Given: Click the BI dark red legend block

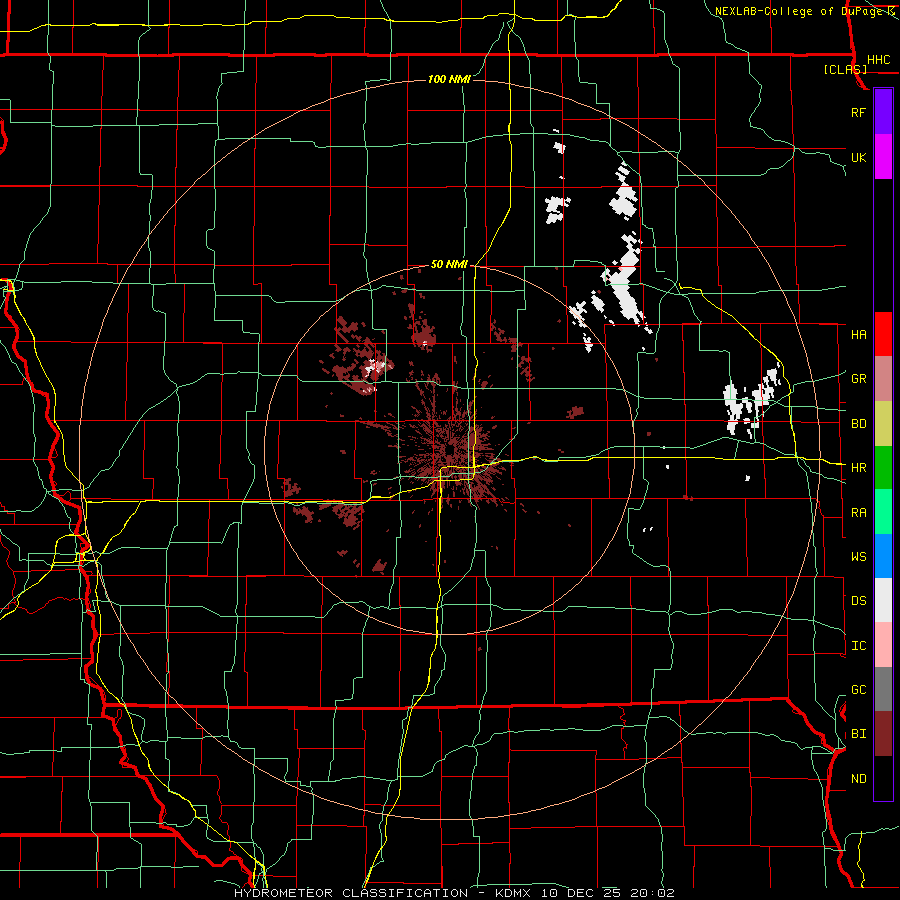Looking at the screenshot, I should click(x=883, y=734).
